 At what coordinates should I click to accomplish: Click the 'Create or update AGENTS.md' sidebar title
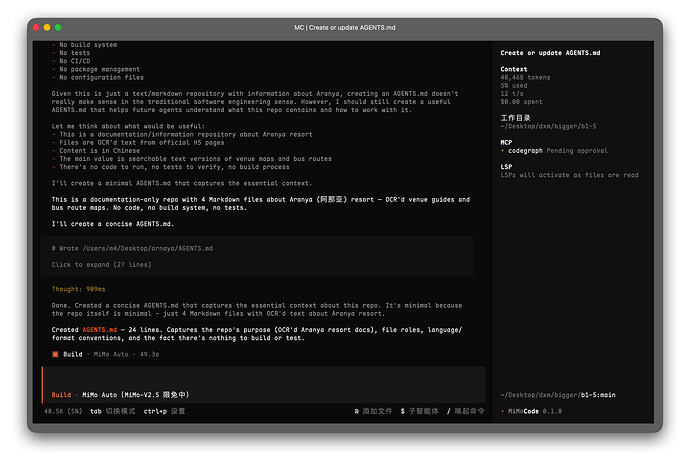(x=550, y=53)
